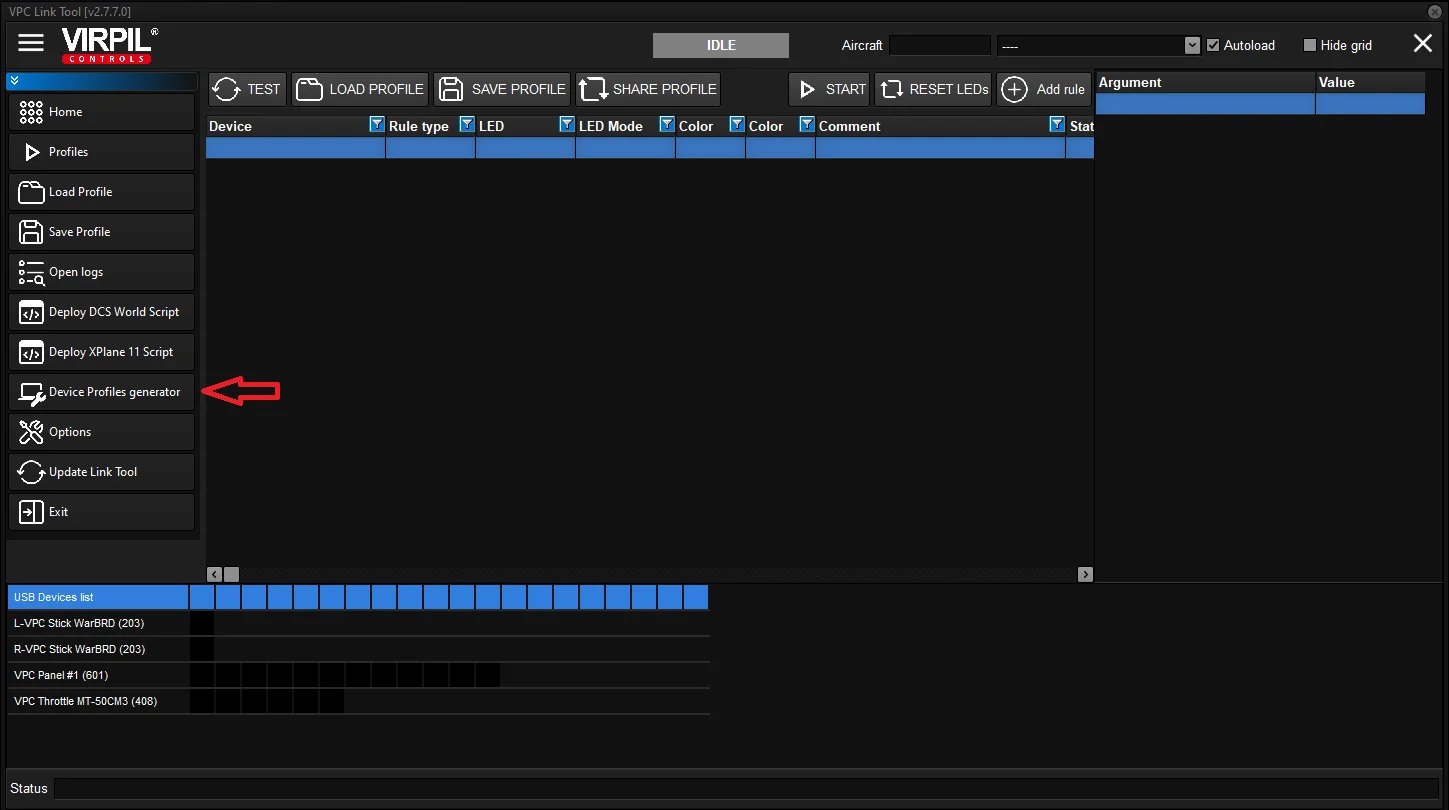Open the hamburger menu beside the VIRPIL logo

pos(31,42)
